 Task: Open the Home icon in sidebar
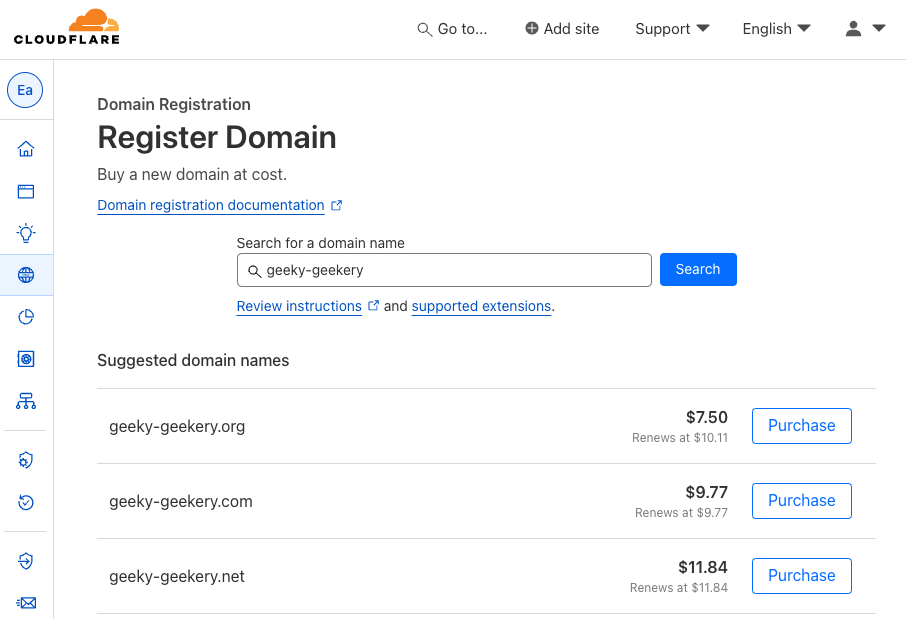pyautogui.click(x=26, y=150)
